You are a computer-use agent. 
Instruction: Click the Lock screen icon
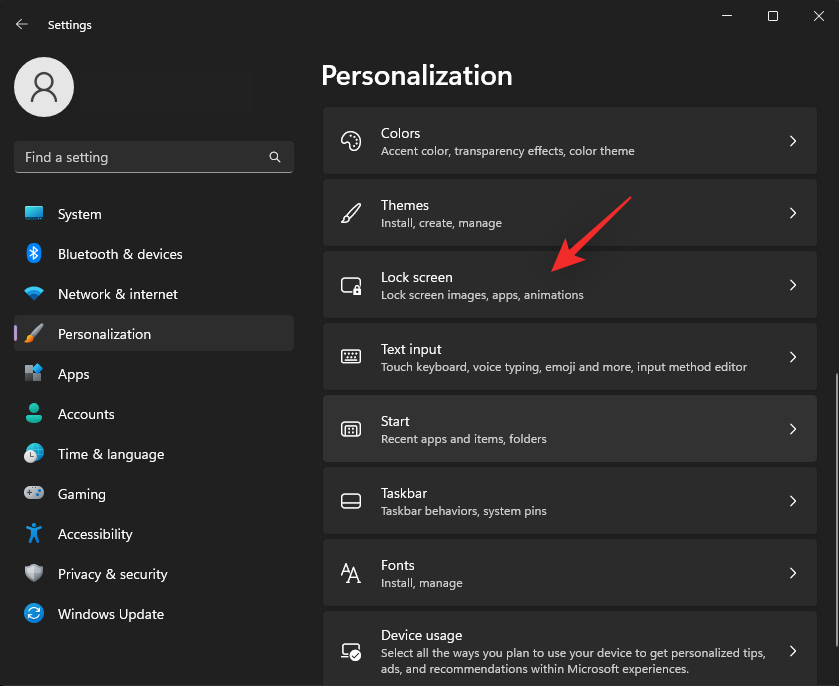[351, 284]
